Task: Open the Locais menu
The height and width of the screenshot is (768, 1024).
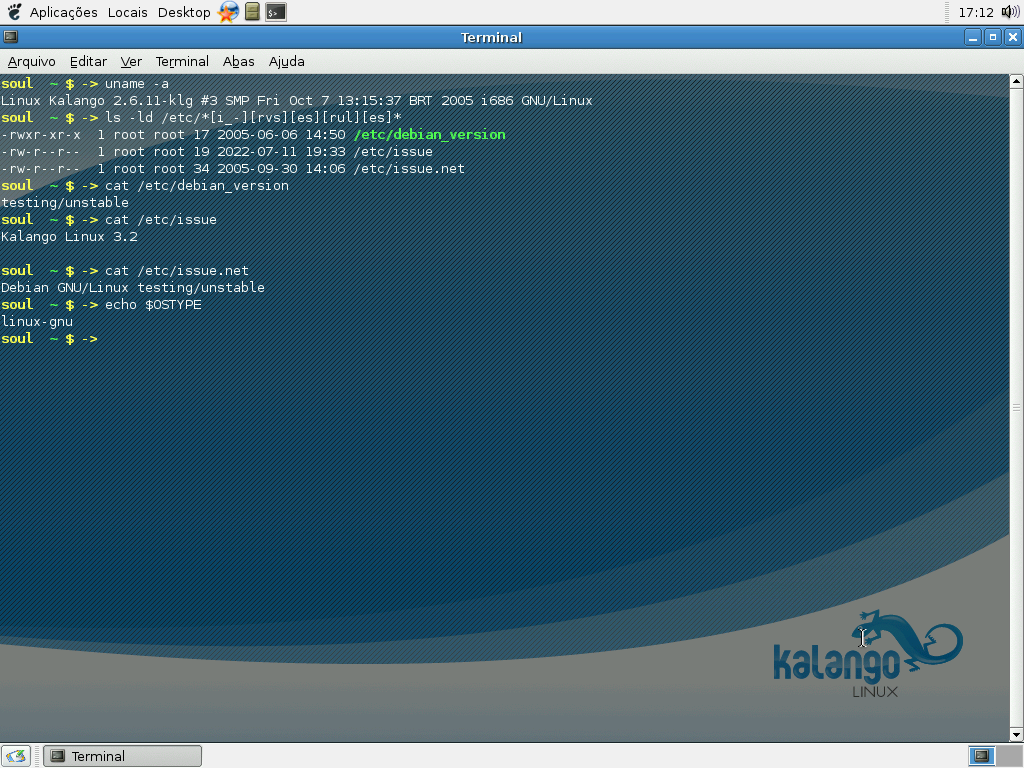Action: click(x=127, y=12)
